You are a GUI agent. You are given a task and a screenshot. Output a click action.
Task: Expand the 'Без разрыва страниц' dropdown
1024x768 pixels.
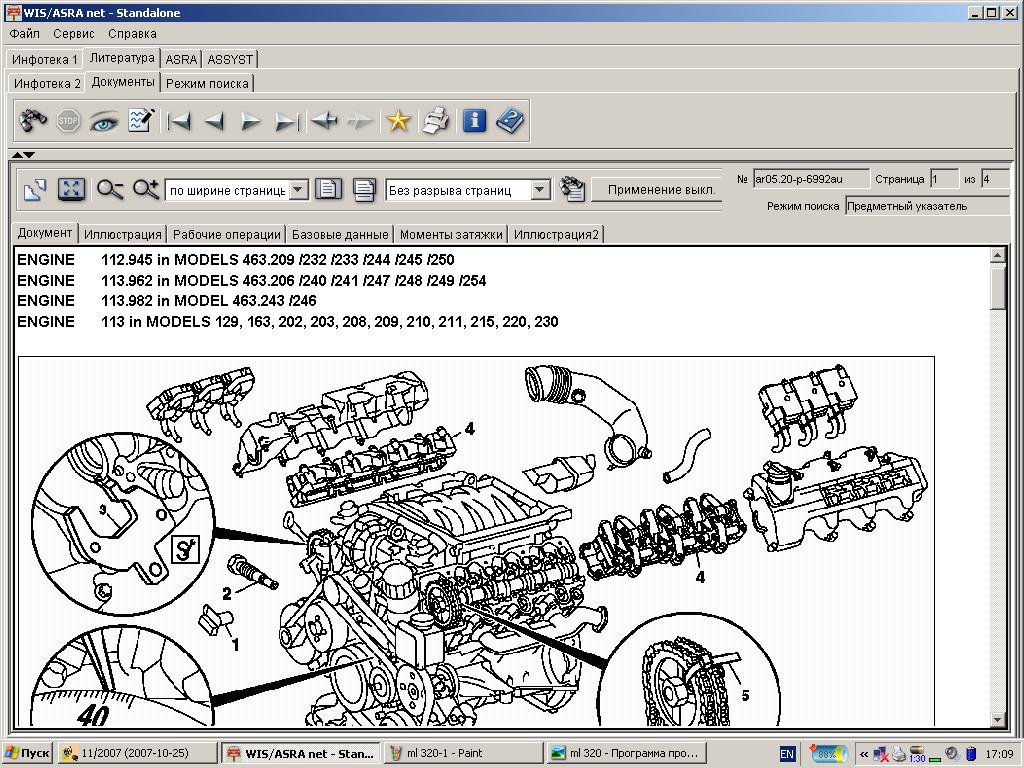click(540, 190)
